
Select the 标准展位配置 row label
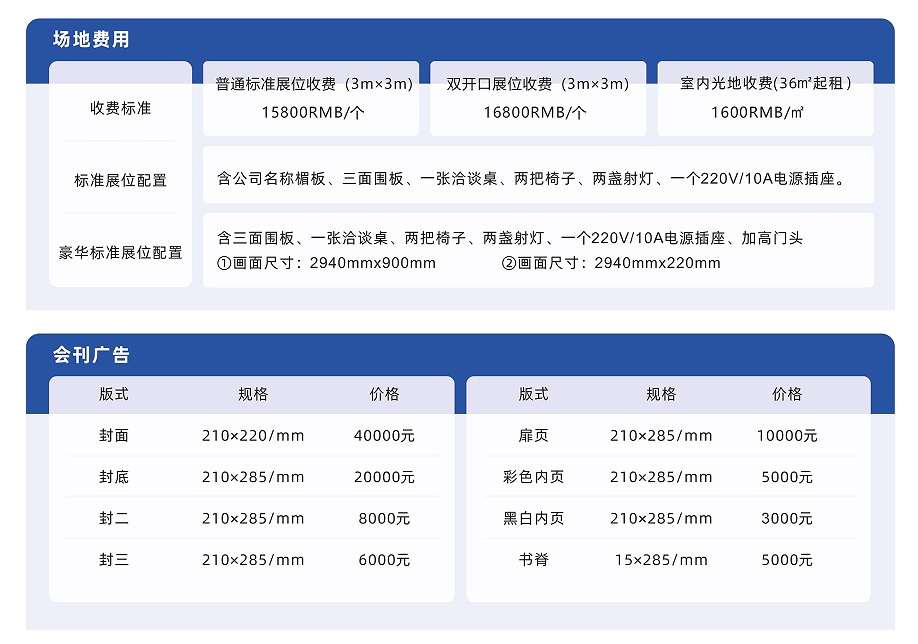pyautogui.click(x=120, y=181)
